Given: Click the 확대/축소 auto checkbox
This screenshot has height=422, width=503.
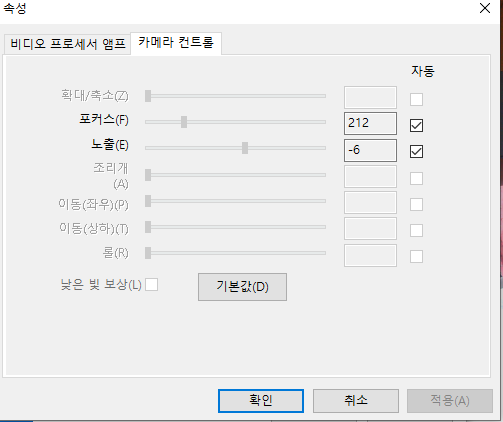Looking at the screenshot, I should [x=416, y=99].
